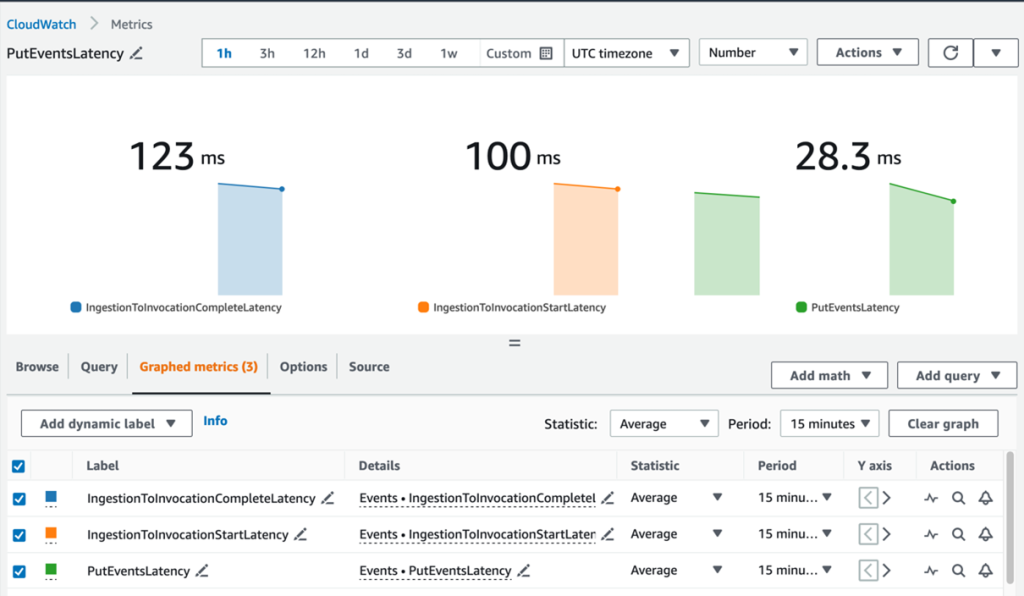Uncheck the select-all checkbox in table header

(18, 466)
